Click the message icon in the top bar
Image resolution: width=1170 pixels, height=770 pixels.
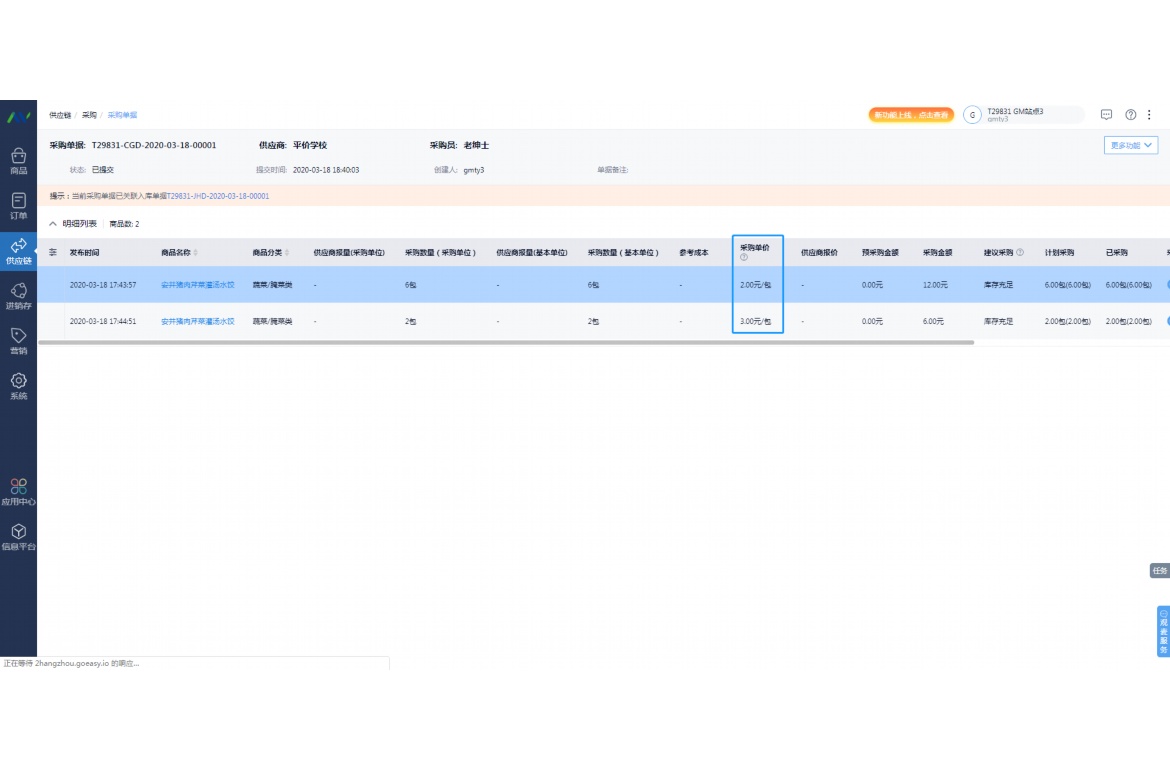1106,115
